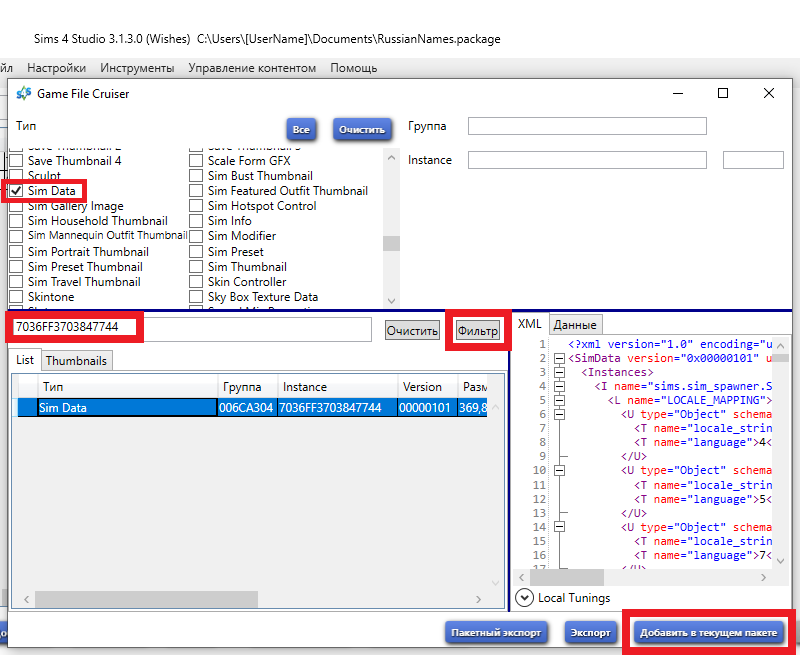This screenshot has width=800, height=655.
Task: Collapse the SimData XML node on line 2
Action: click(561, 358)
